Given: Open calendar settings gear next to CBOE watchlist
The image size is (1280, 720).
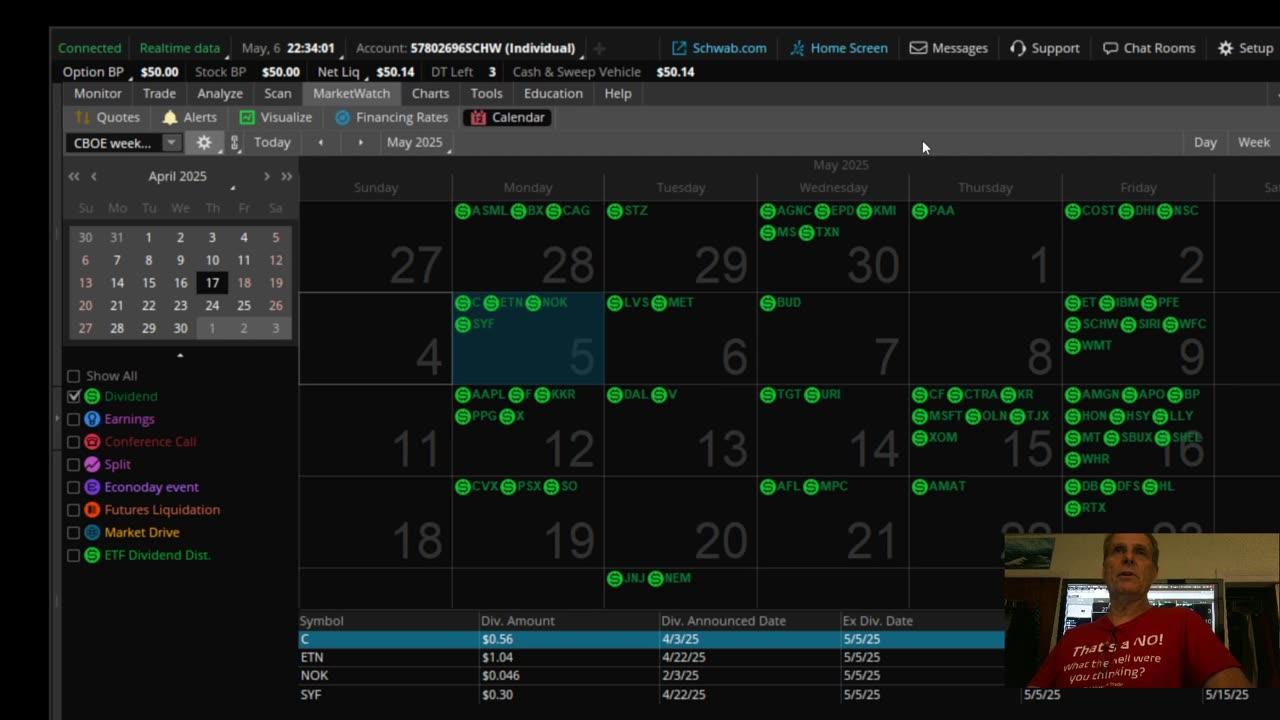Looking at the screenshot, I should tap(204, 143).
